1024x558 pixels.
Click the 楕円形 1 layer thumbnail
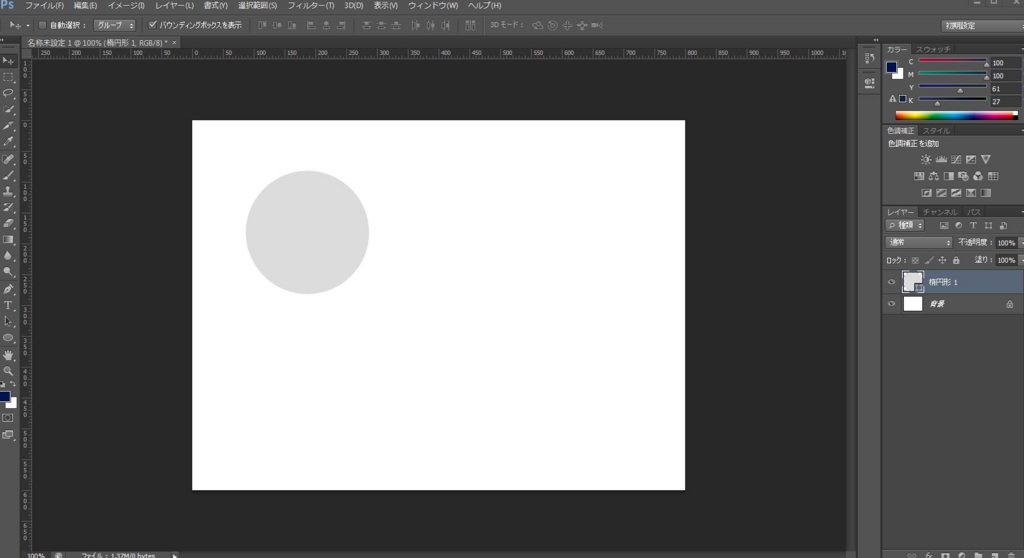(x=912, y=282)
